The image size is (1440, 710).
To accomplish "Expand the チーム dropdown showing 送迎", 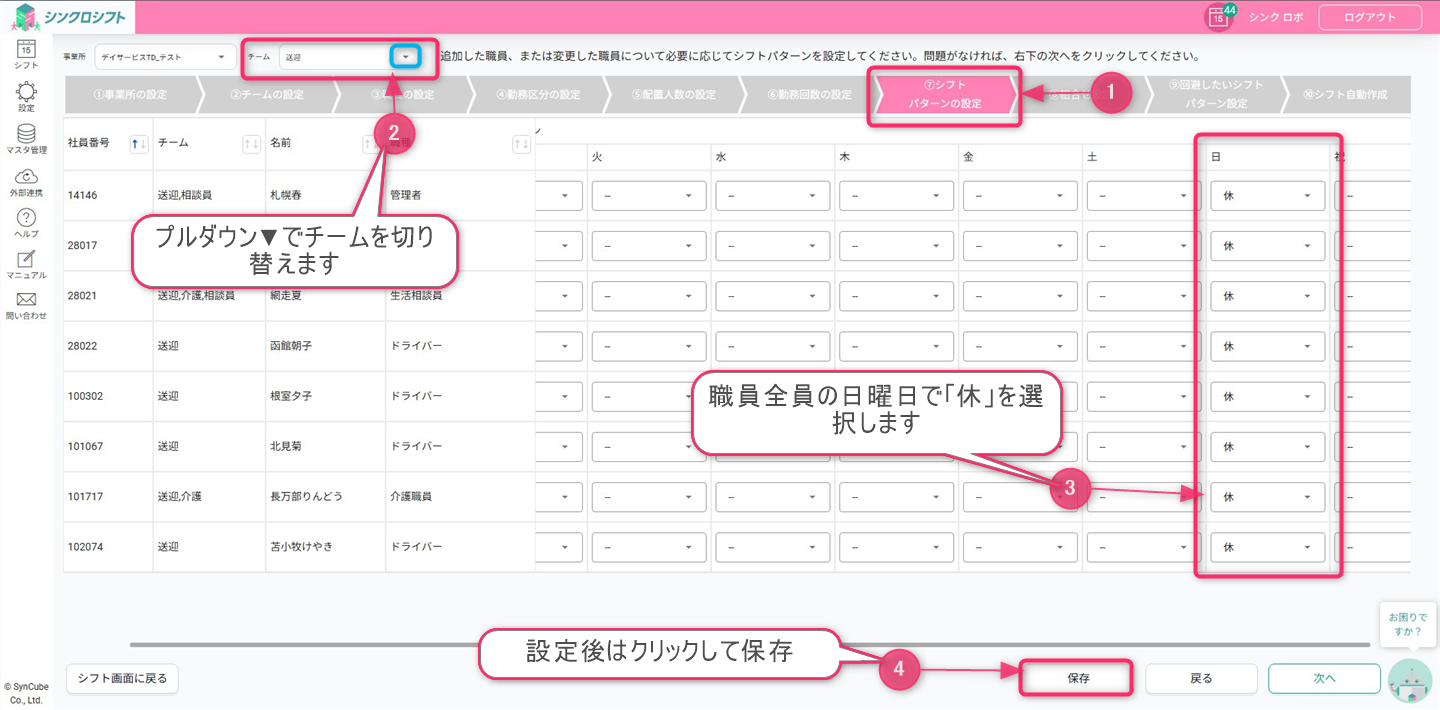I will pos(405,57).
